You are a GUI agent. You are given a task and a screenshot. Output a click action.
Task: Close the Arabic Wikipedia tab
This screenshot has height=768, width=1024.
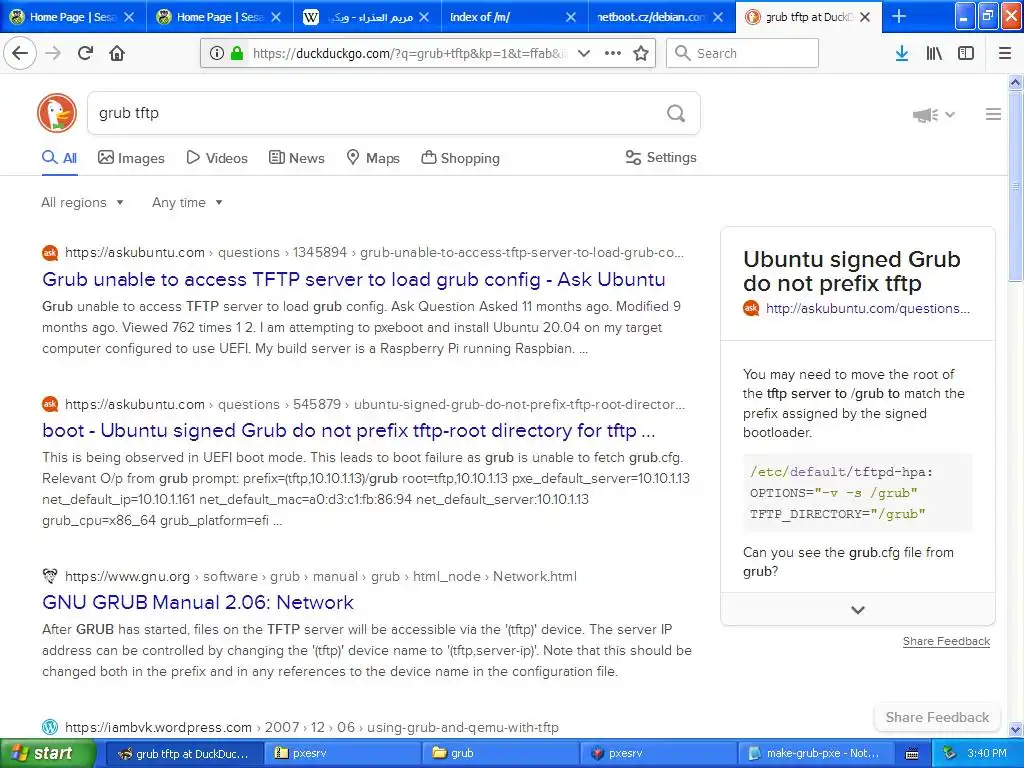424,17
